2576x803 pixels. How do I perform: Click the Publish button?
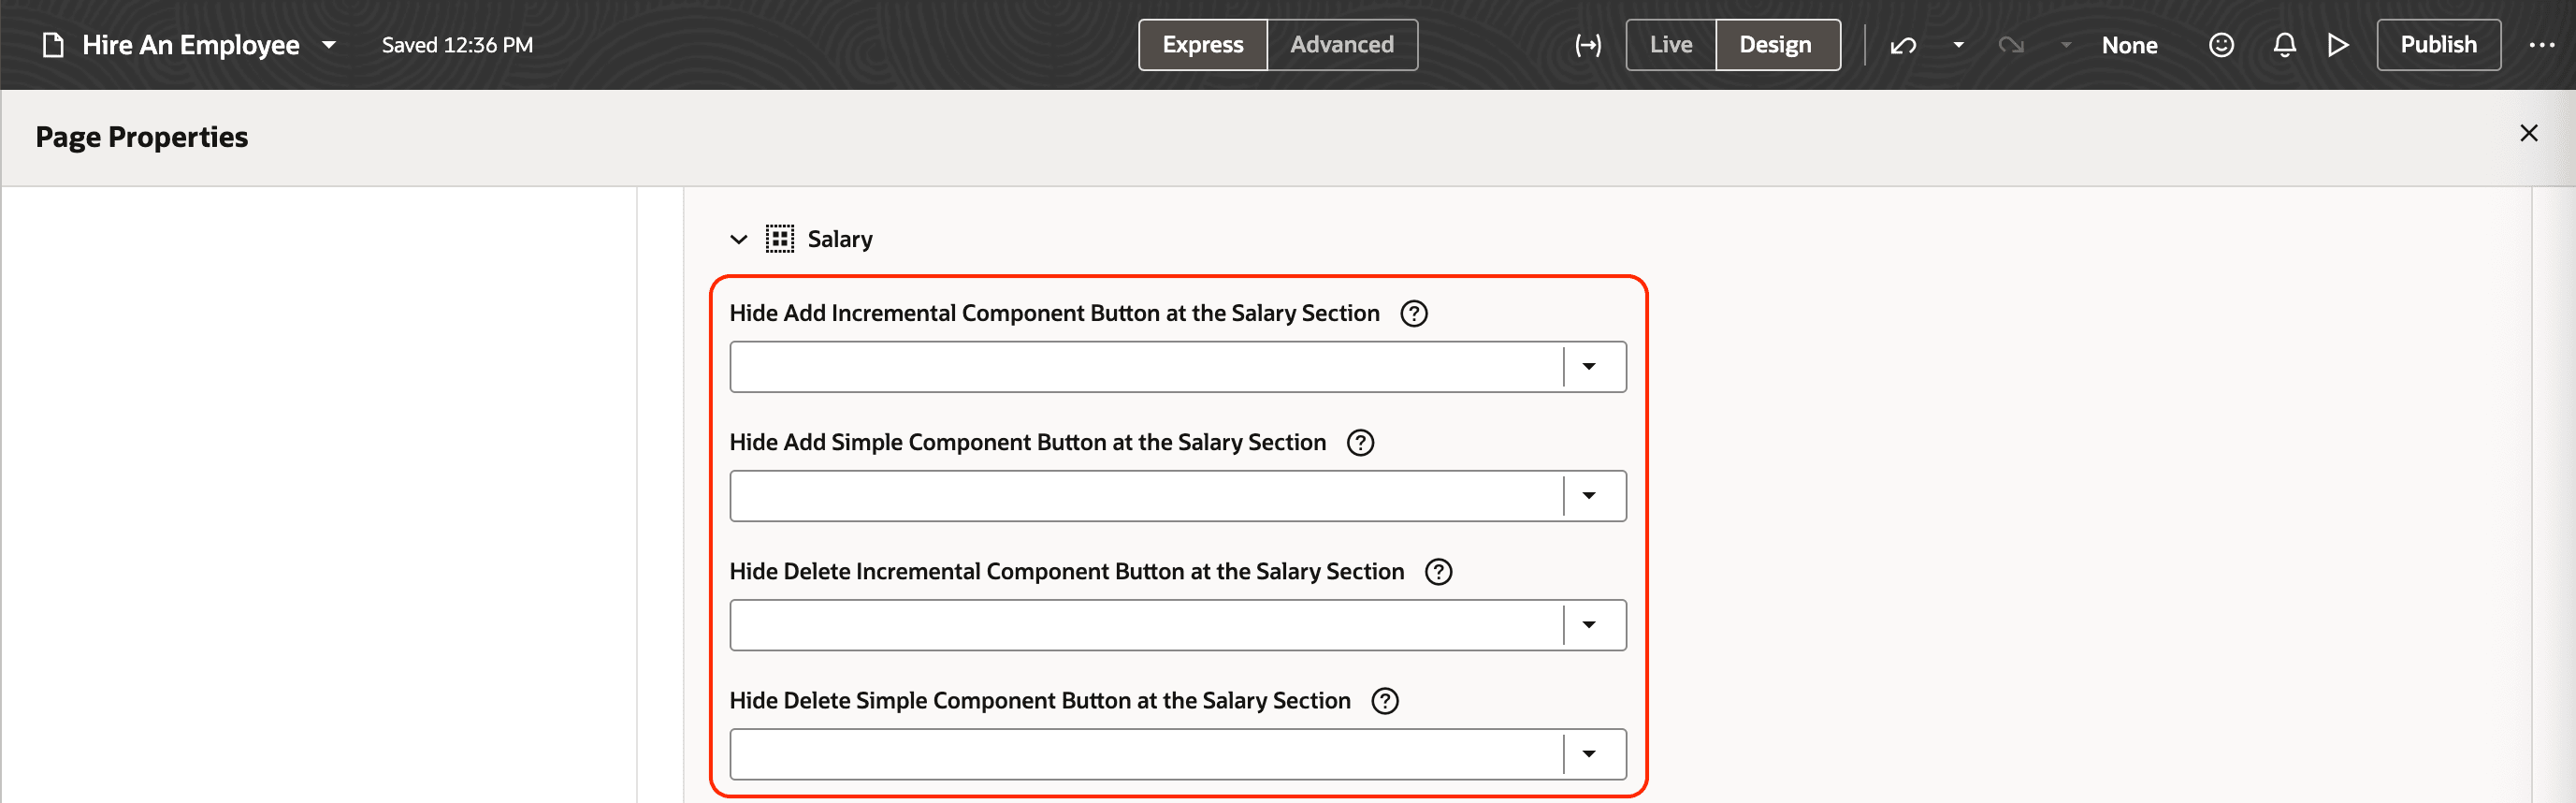pyautogui.click(x=2438, y=45)
